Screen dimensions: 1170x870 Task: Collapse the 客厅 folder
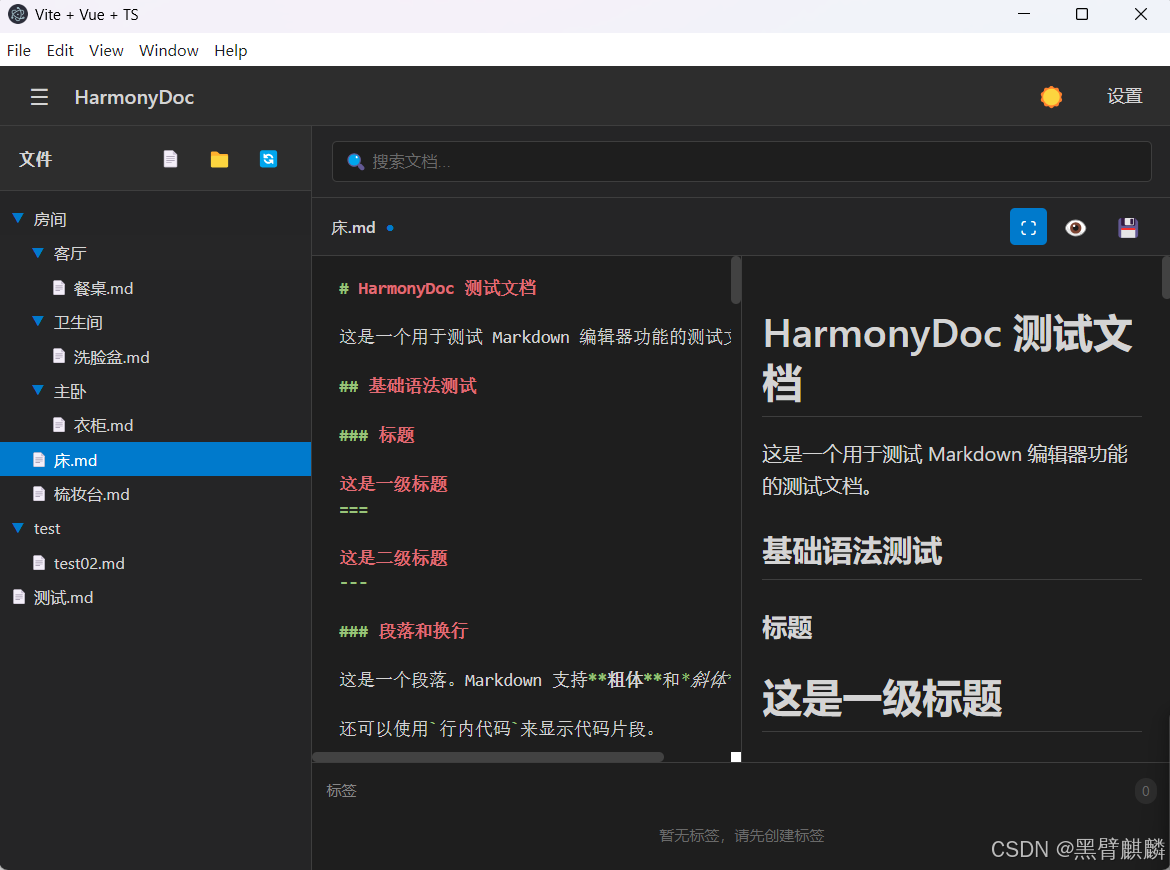[38, 253]
